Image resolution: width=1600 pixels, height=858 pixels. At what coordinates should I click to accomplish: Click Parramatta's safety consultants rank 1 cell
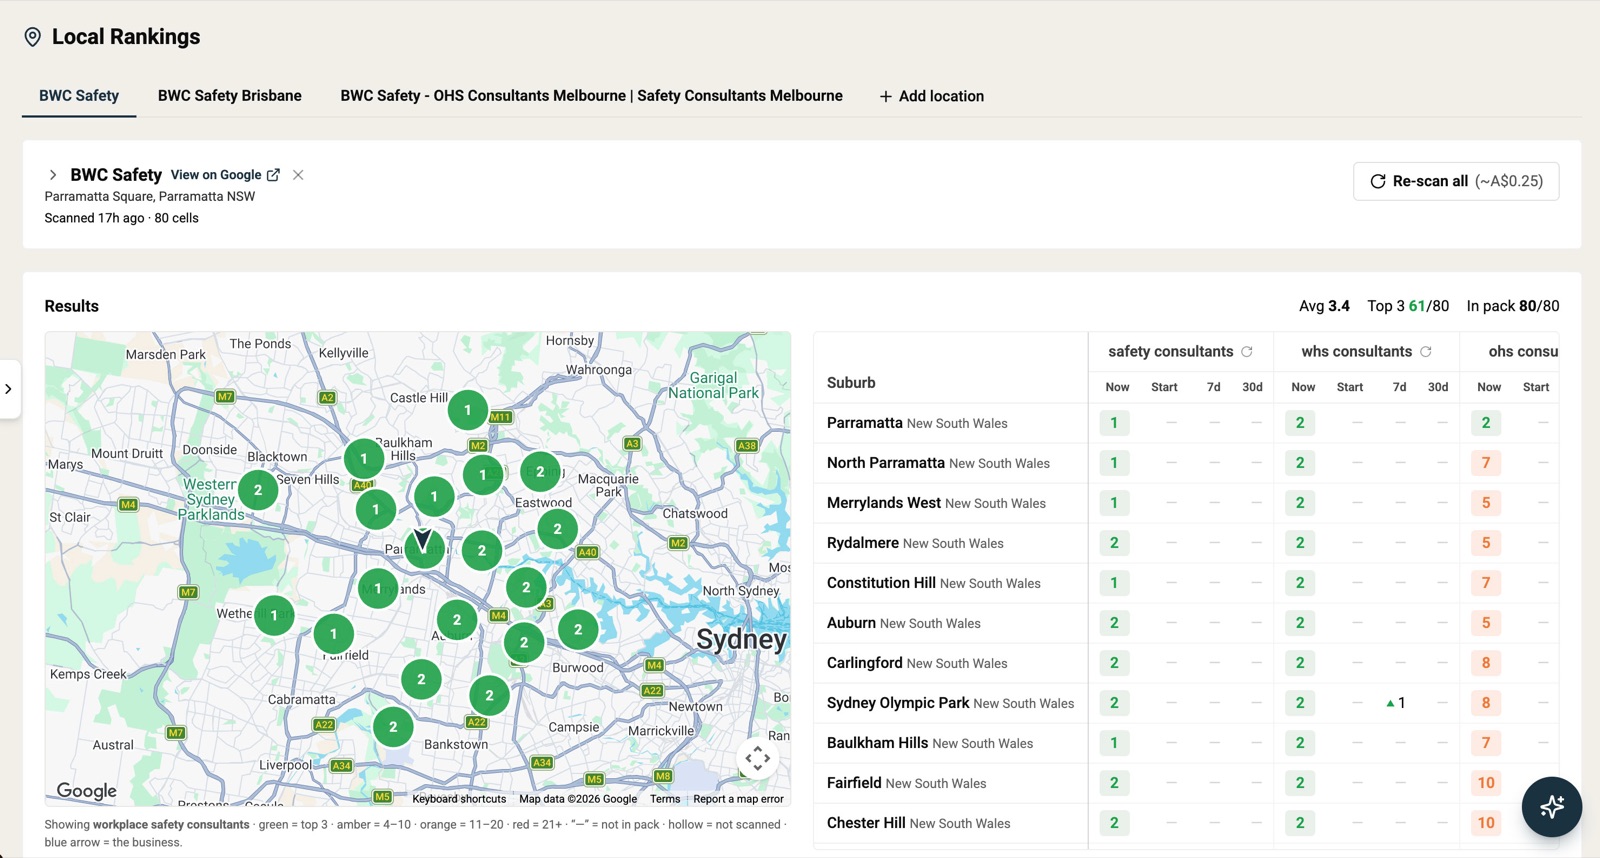point(1114,423)
